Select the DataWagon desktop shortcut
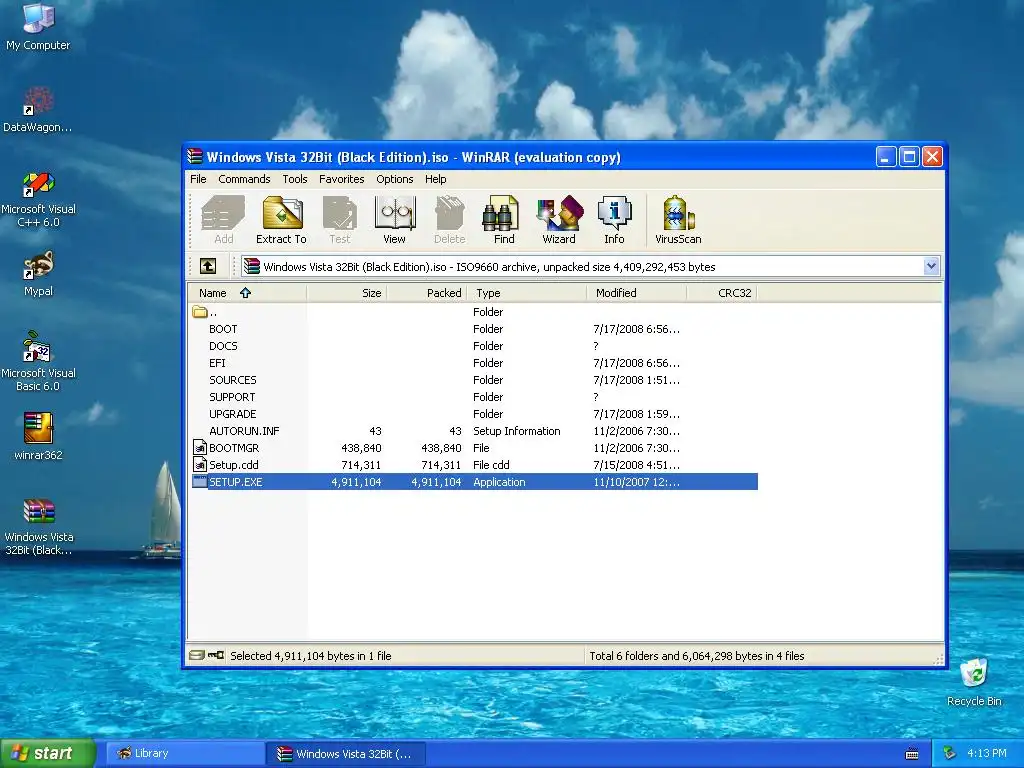This screenshot has height=768, width=1024. (x=38, y=110)
